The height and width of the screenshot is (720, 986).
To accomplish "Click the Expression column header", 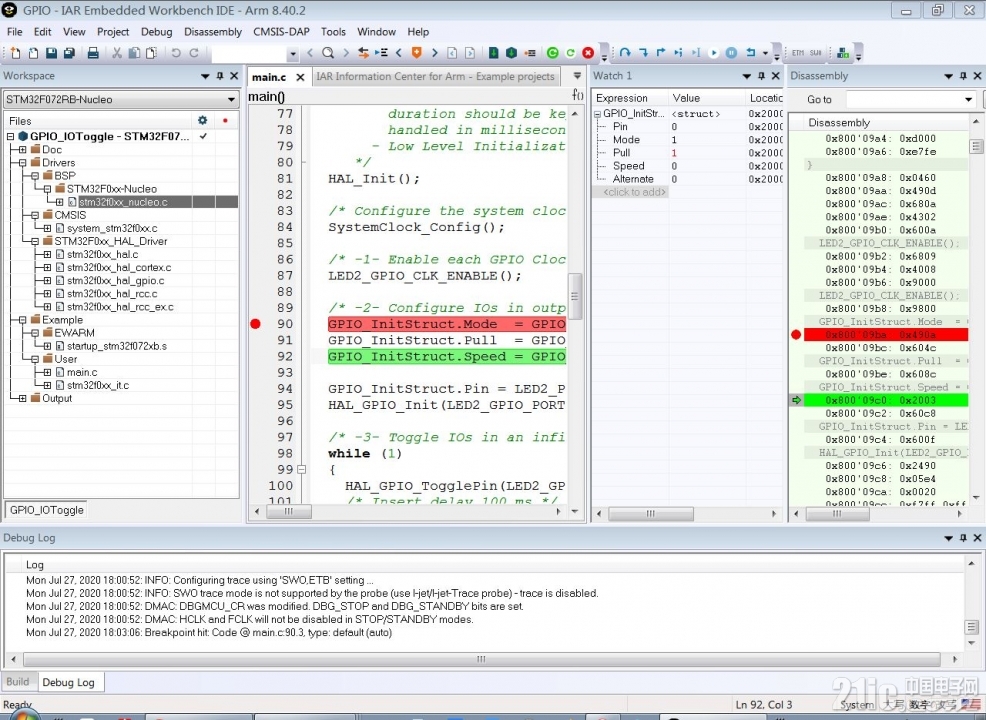I will click(630, 98).
